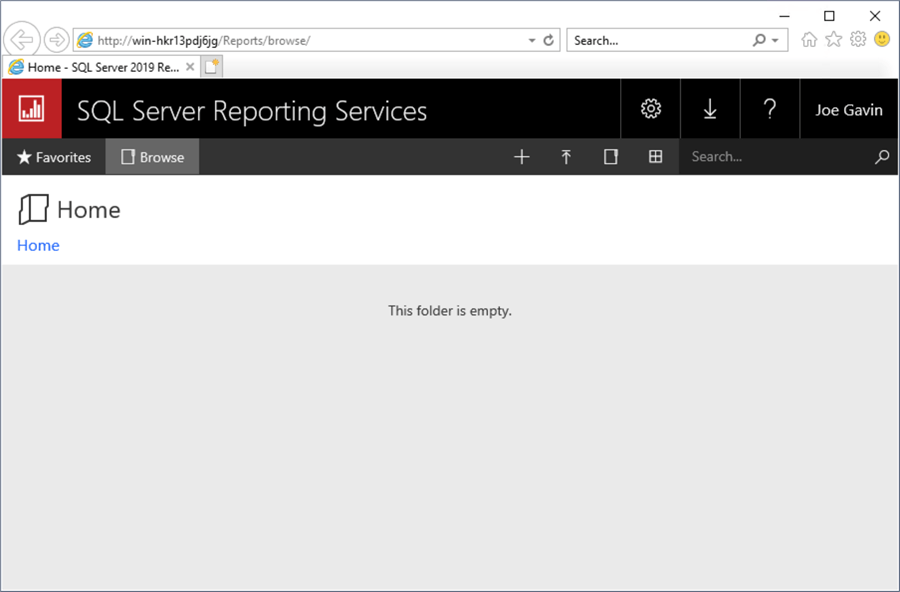Open the Favorites tab
The width and height of the screenshot is (900, 592).
point(54,157)
